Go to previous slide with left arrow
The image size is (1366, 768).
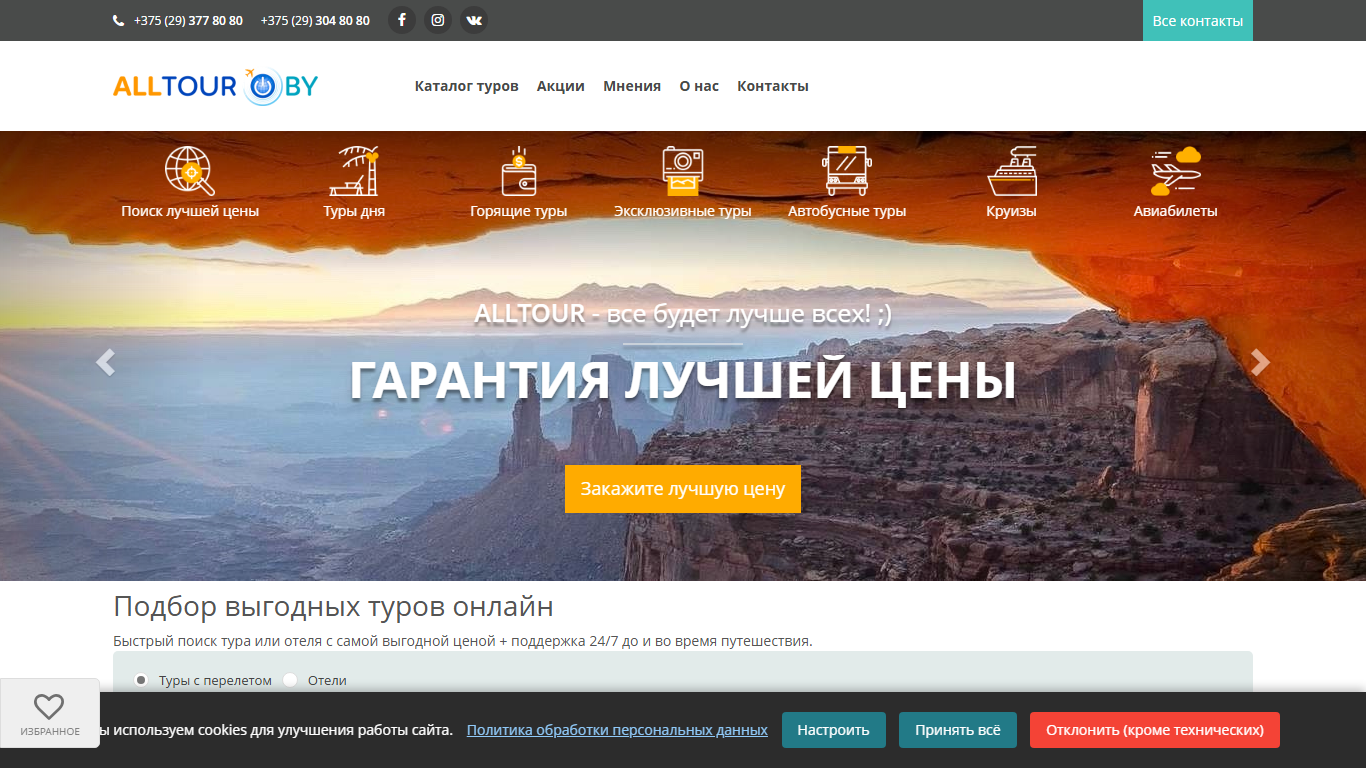pyautogui.click(x=105, y=362)
